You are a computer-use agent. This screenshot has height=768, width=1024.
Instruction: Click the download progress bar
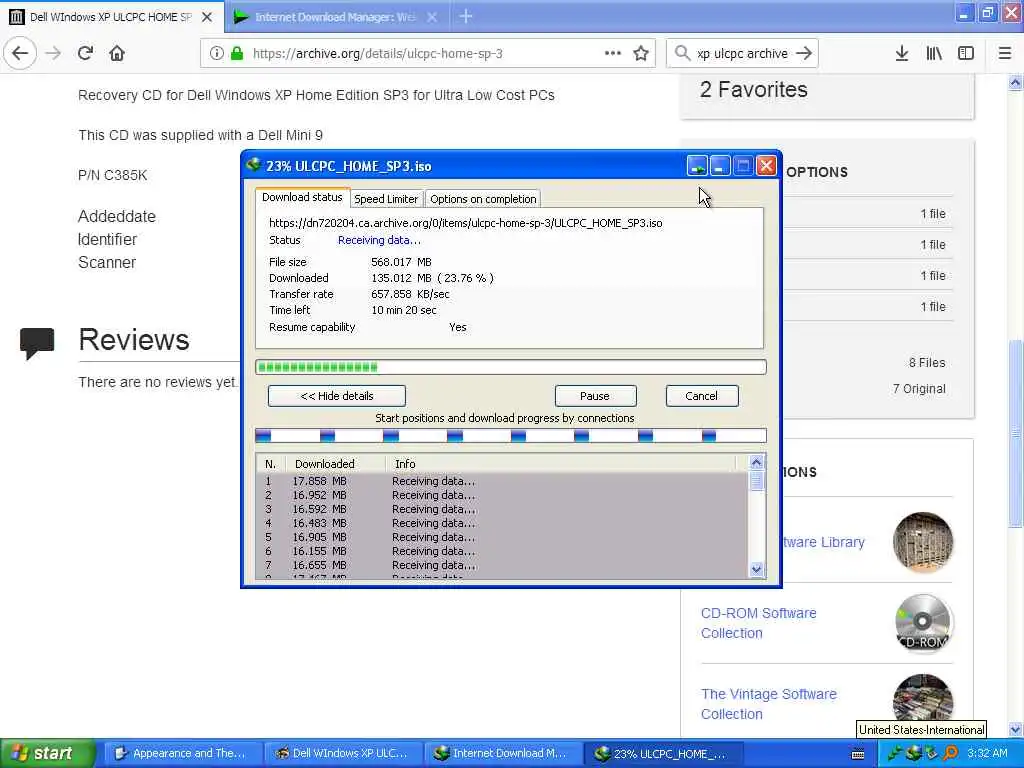point(511,367)
